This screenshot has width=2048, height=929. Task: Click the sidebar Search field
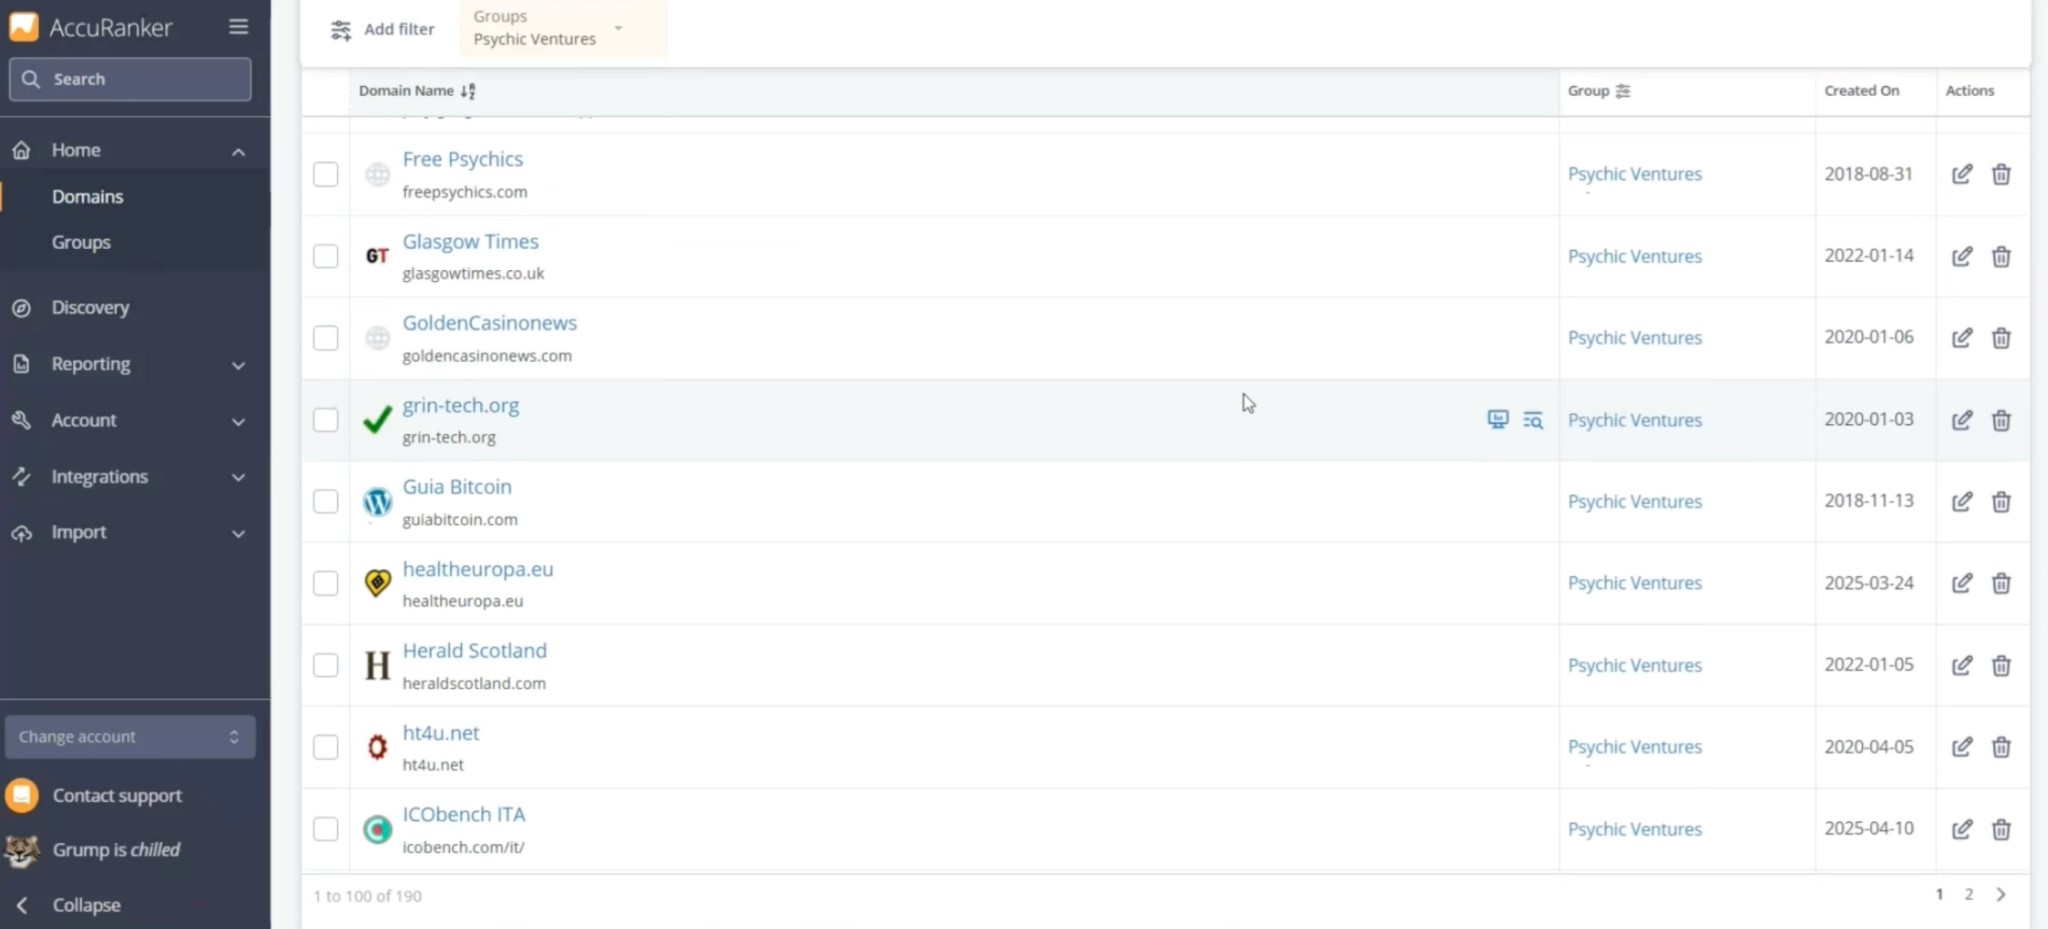pos(130,79)
